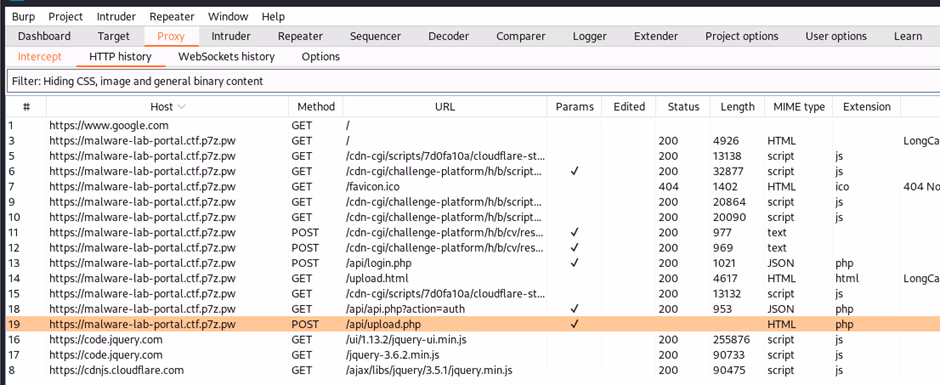Open the Decoder tab
940x385 pixels.
point(448,36)
